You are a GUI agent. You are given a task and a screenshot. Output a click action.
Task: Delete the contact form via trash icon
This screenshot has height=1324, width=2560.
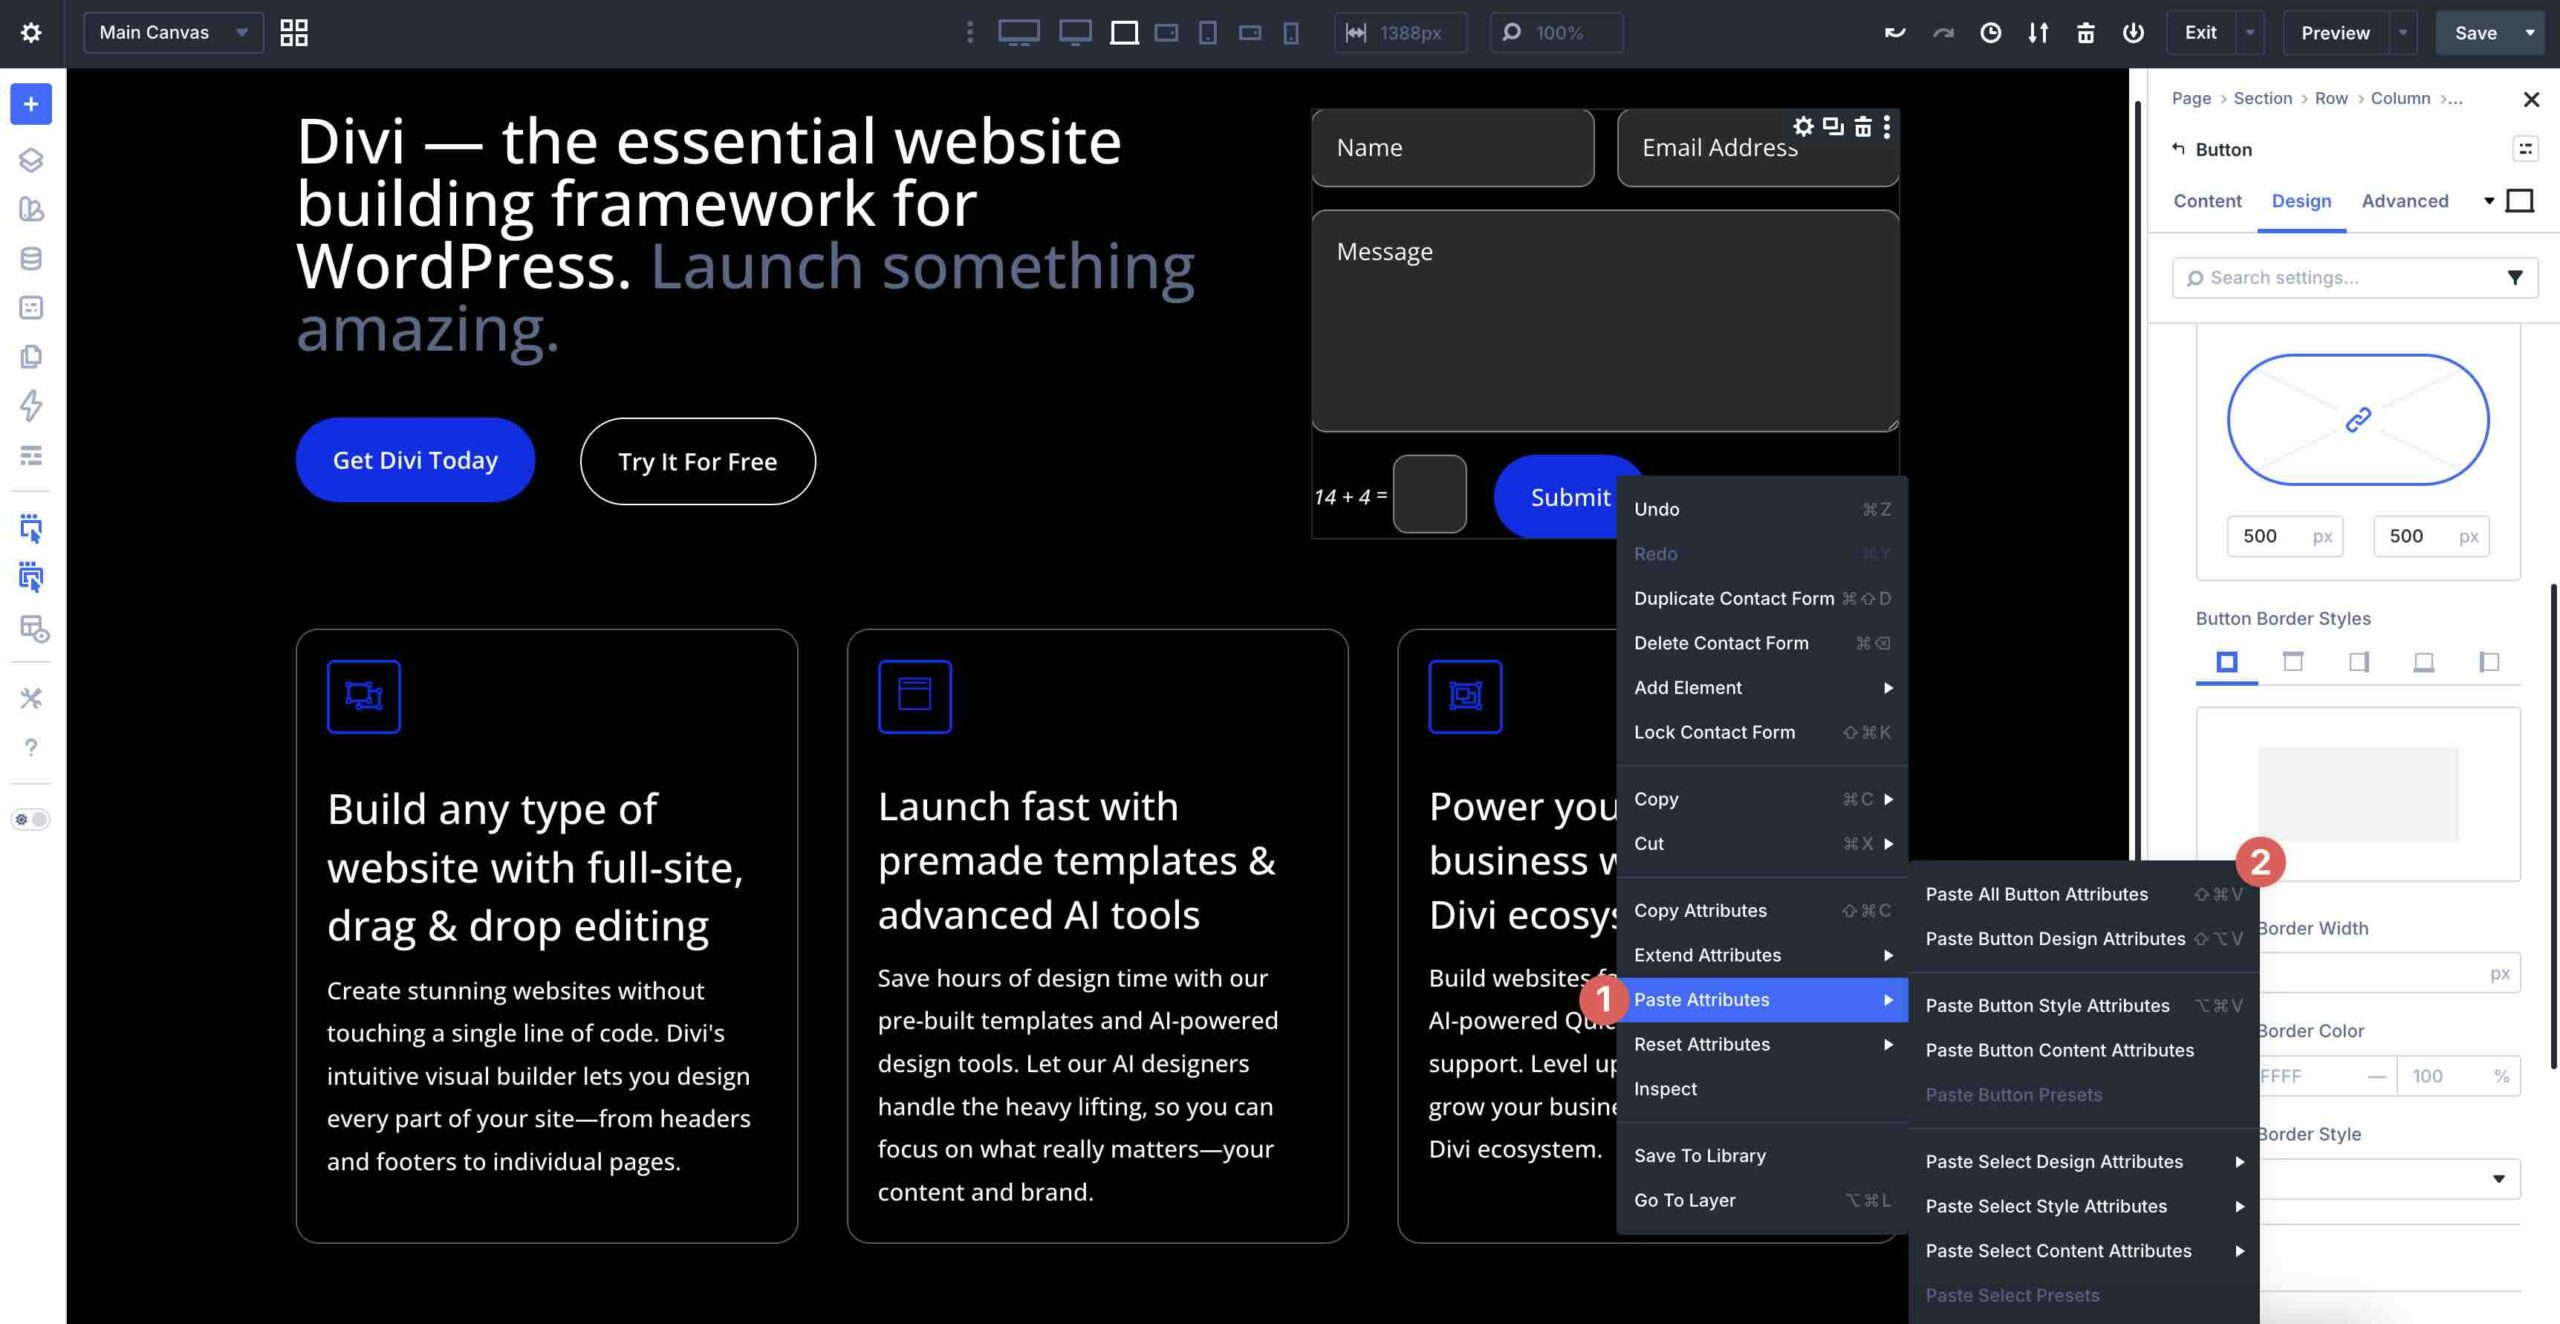point(1862,126)
